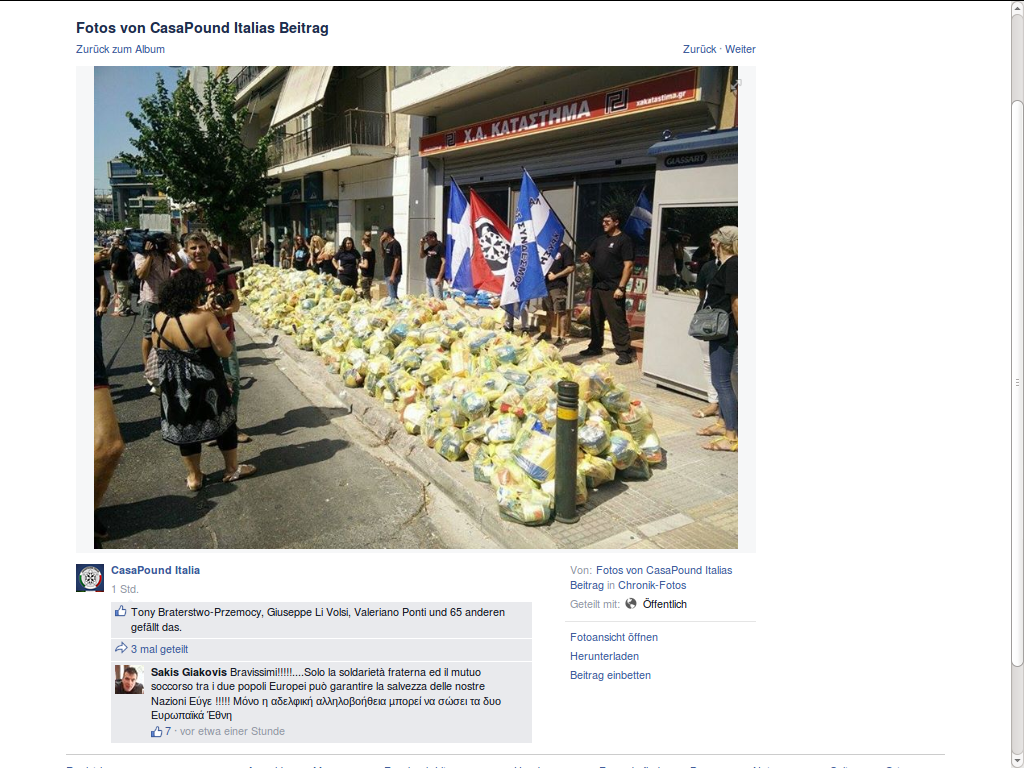Open the CasaPound Italia page name link
This screenshot has width=1024, height=768.
point(155,570)
